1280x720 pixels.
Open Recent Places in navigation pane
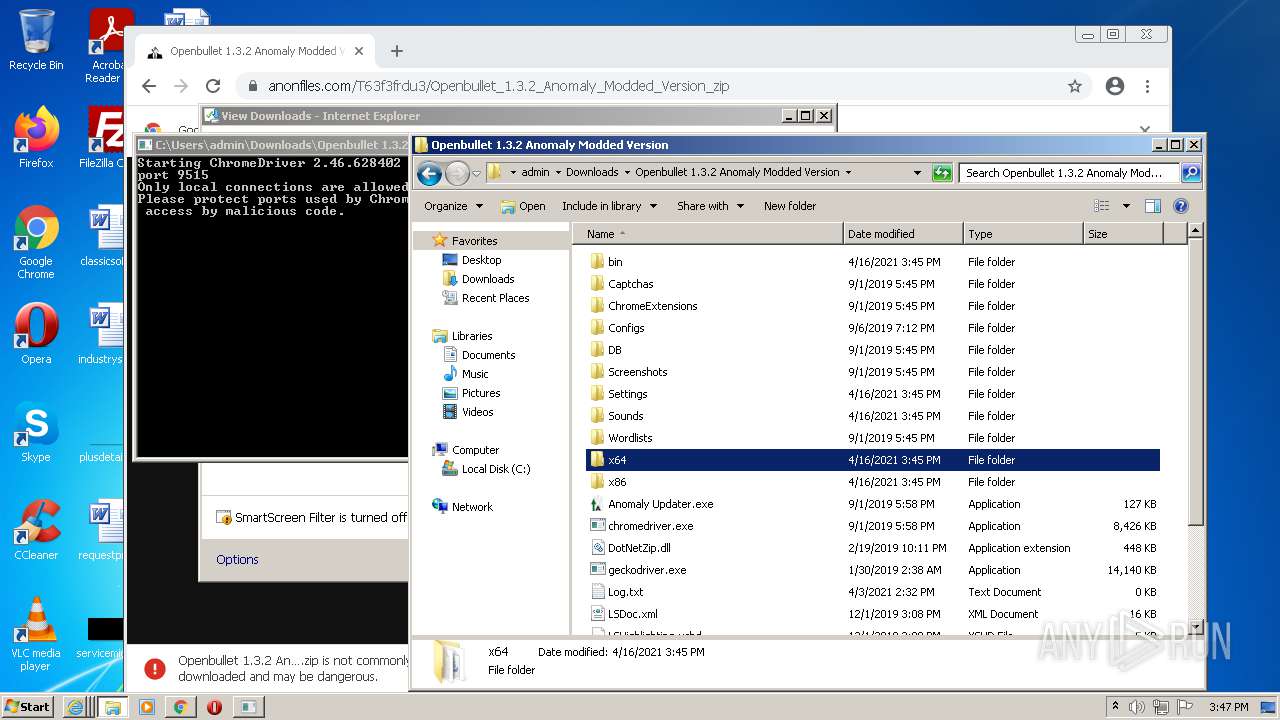pyautogui.click(x=495, y=298)
